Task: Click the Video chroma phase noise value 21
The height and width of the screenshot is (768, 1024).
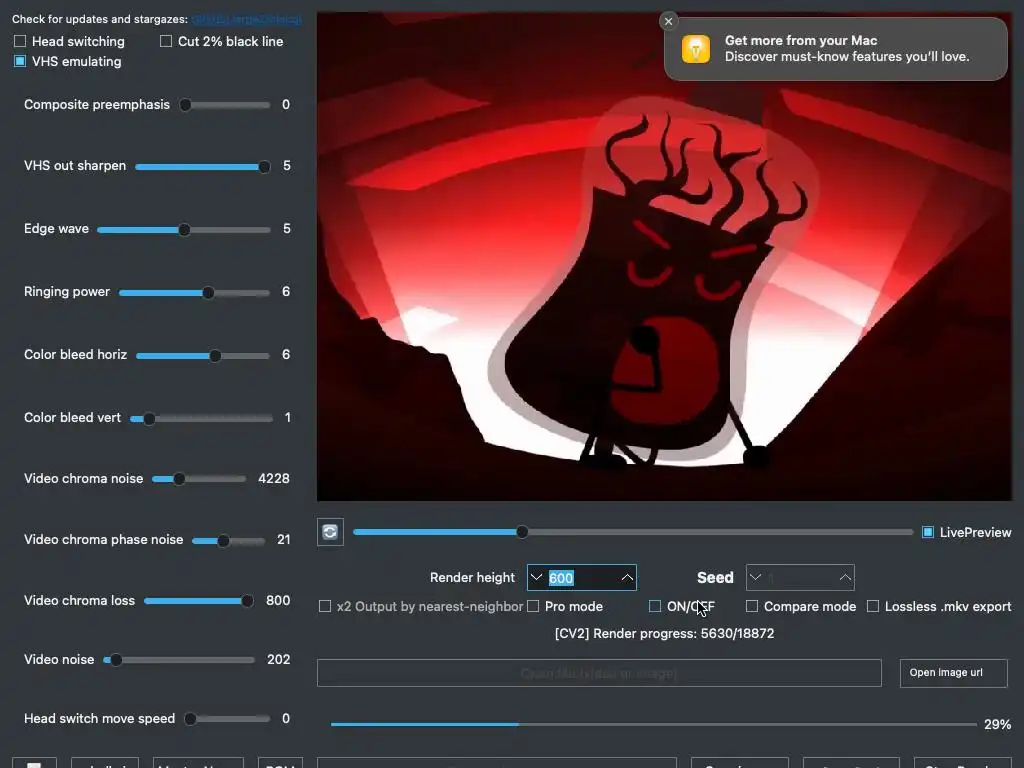Action: pyautogui.click(x=283, y=539)
